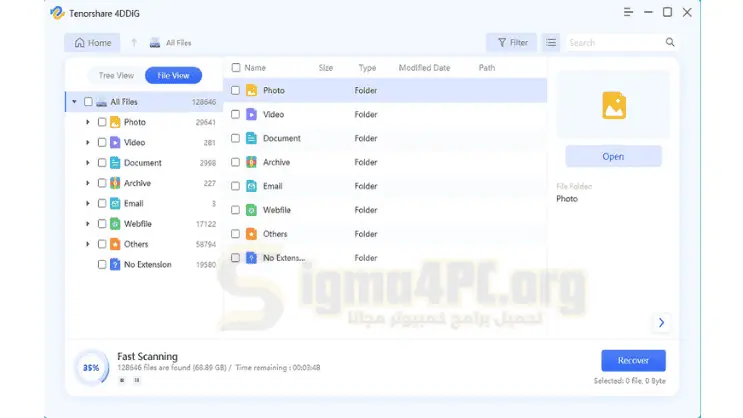Click the Open button in preview pane

(613, 156)
